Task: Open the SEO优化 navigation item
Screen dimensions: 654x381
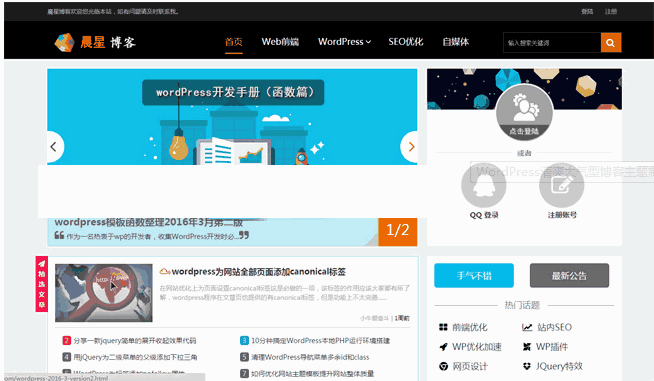Action: (x=406, y=42)
